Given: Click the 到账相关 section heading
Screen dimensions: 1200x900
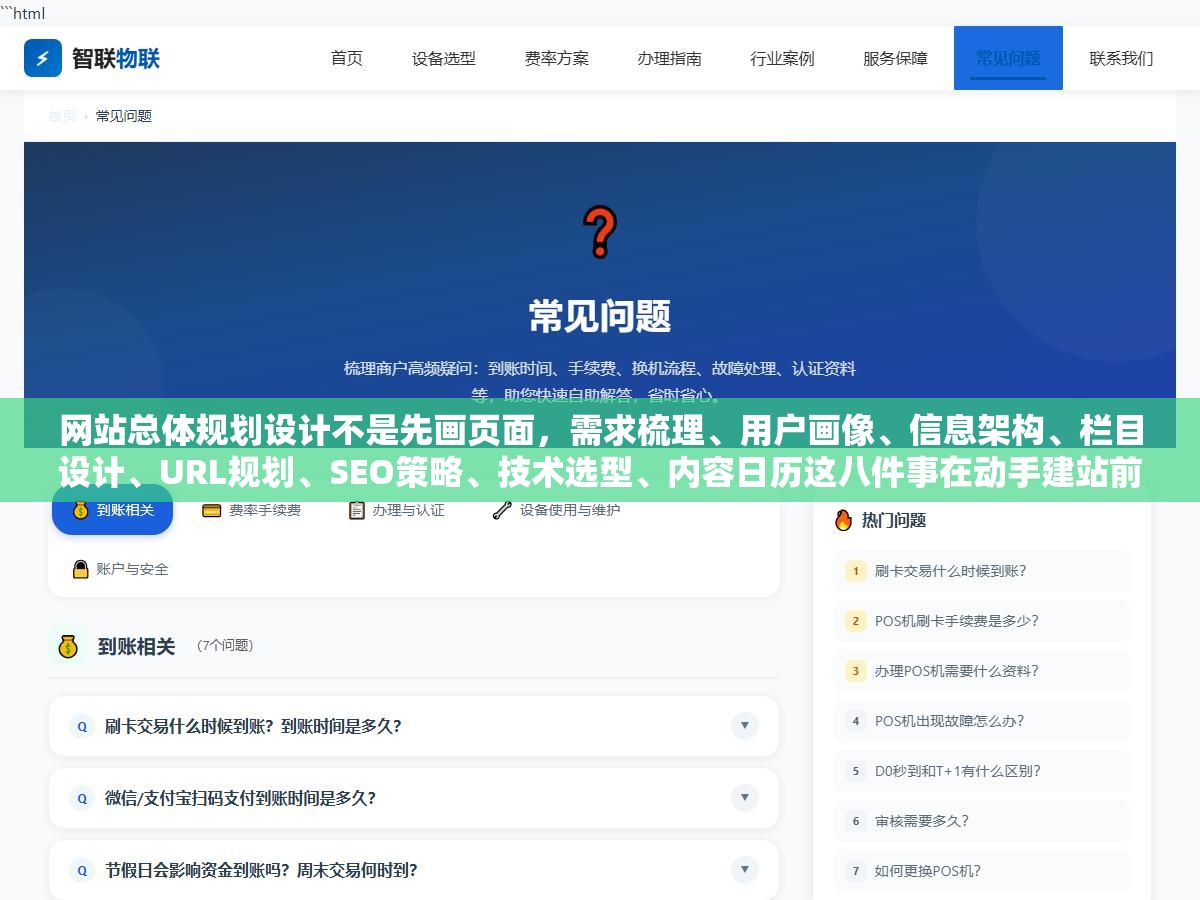Looking at the screenshot, I should tap(136, 646).
